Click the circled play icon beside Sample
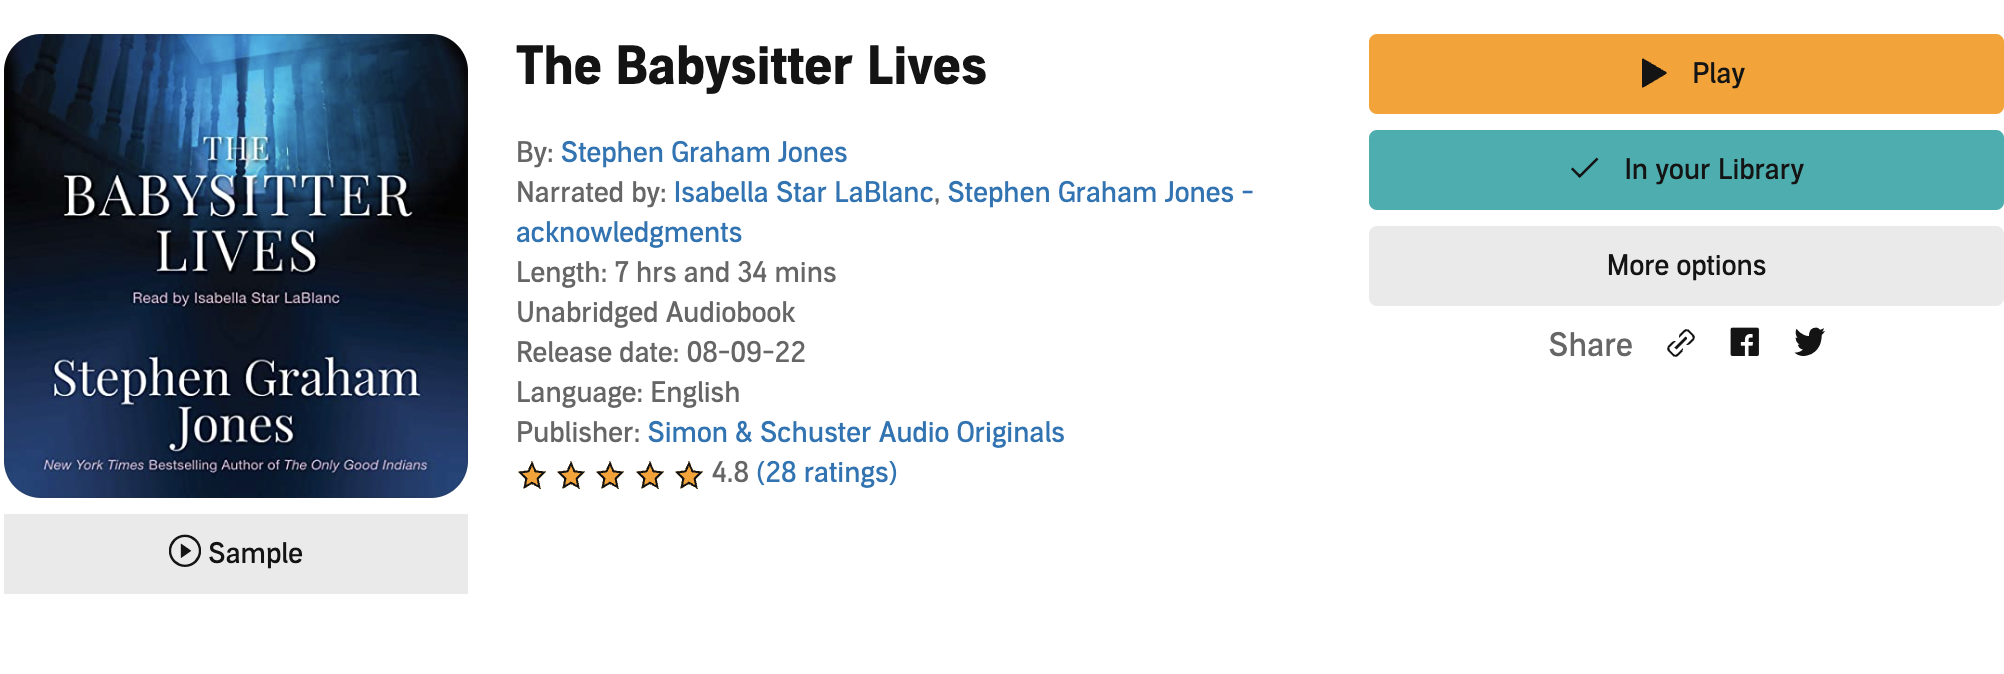Viewport: 2004px width, 674px height. pyautogui.click(x=184, y=551)
